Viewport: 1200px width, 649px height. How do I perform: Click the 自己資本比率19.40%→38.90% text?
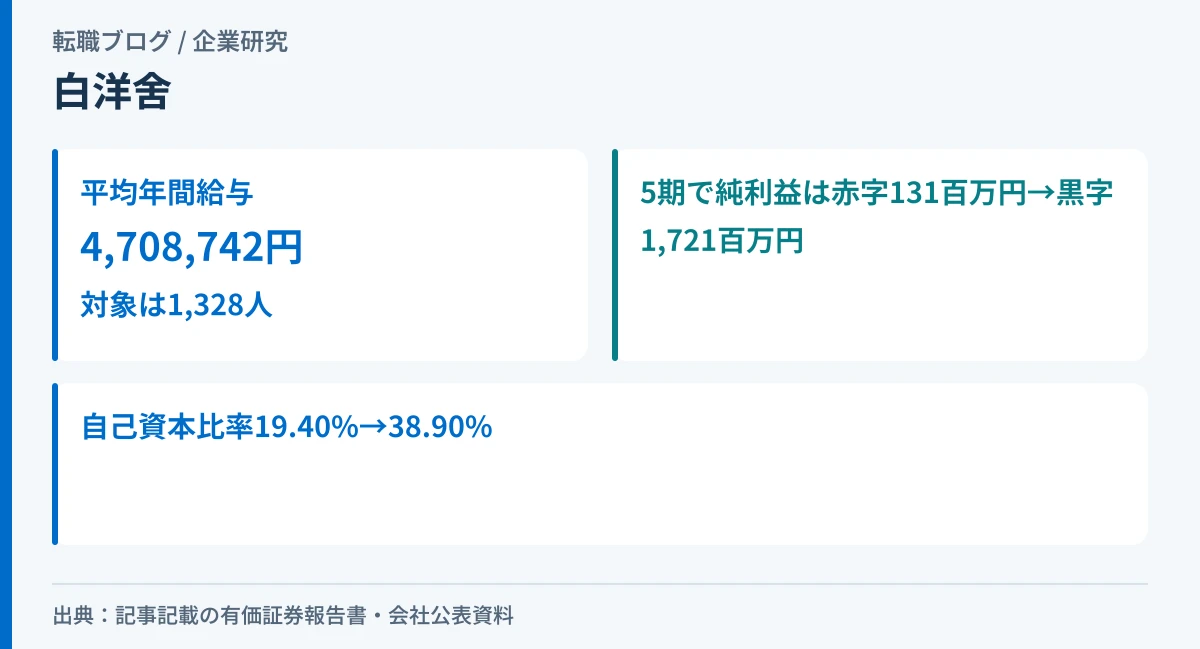[x=286, y=427]
